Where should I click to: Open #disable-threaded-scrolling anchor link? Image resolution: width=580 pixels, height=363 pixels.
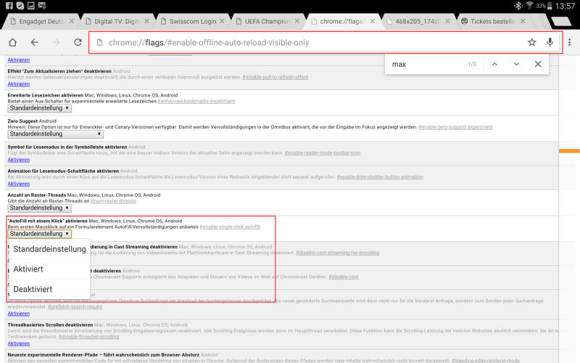point(89,337)
